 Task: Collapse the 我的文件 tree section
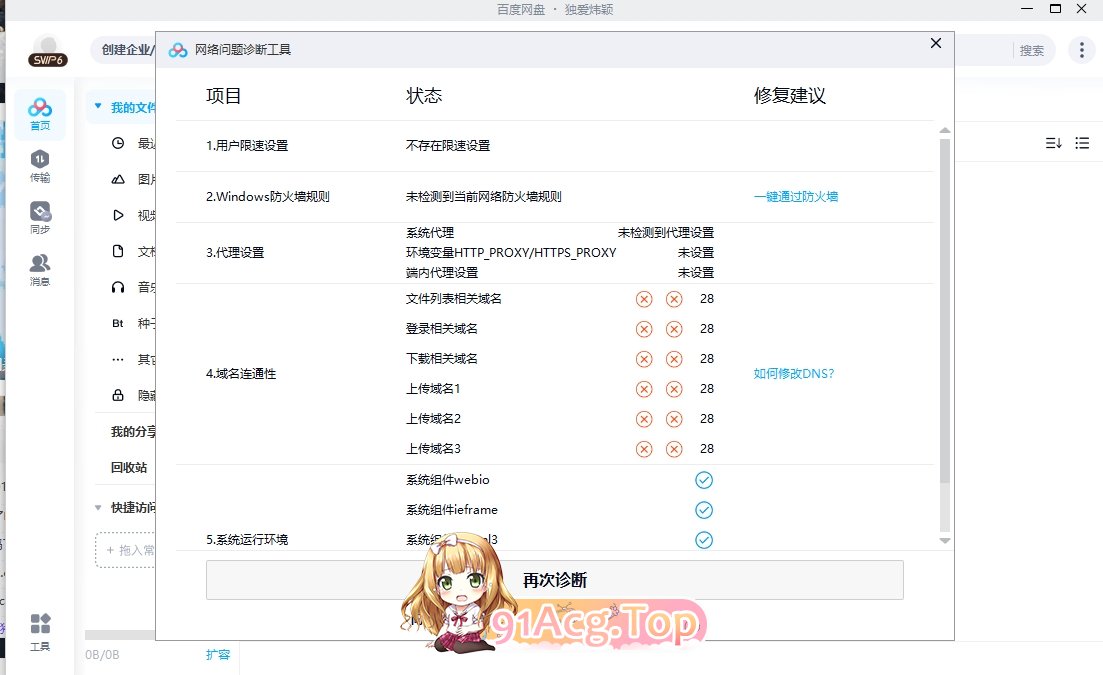click(98, 107)
